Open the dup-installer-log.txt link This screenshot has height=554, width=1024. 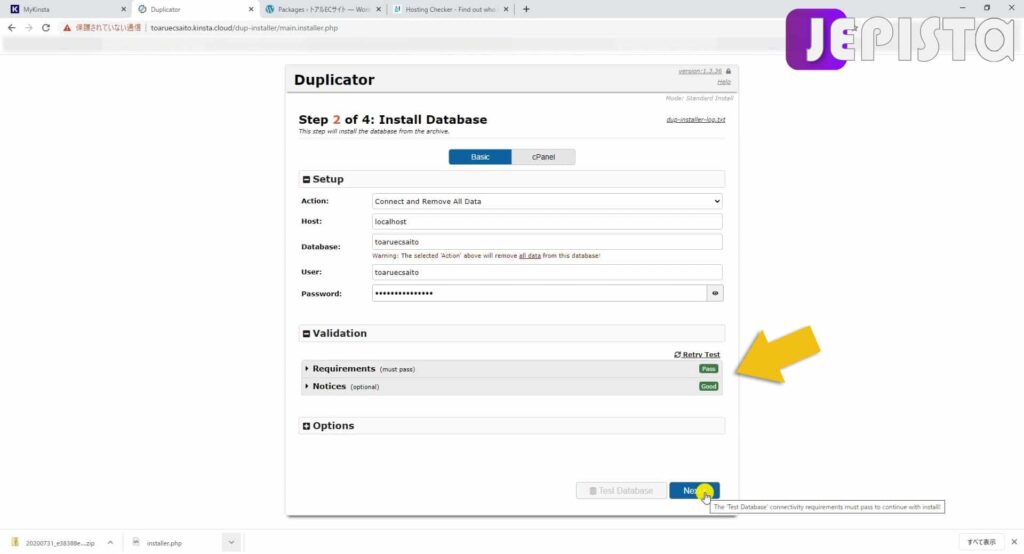696,120
